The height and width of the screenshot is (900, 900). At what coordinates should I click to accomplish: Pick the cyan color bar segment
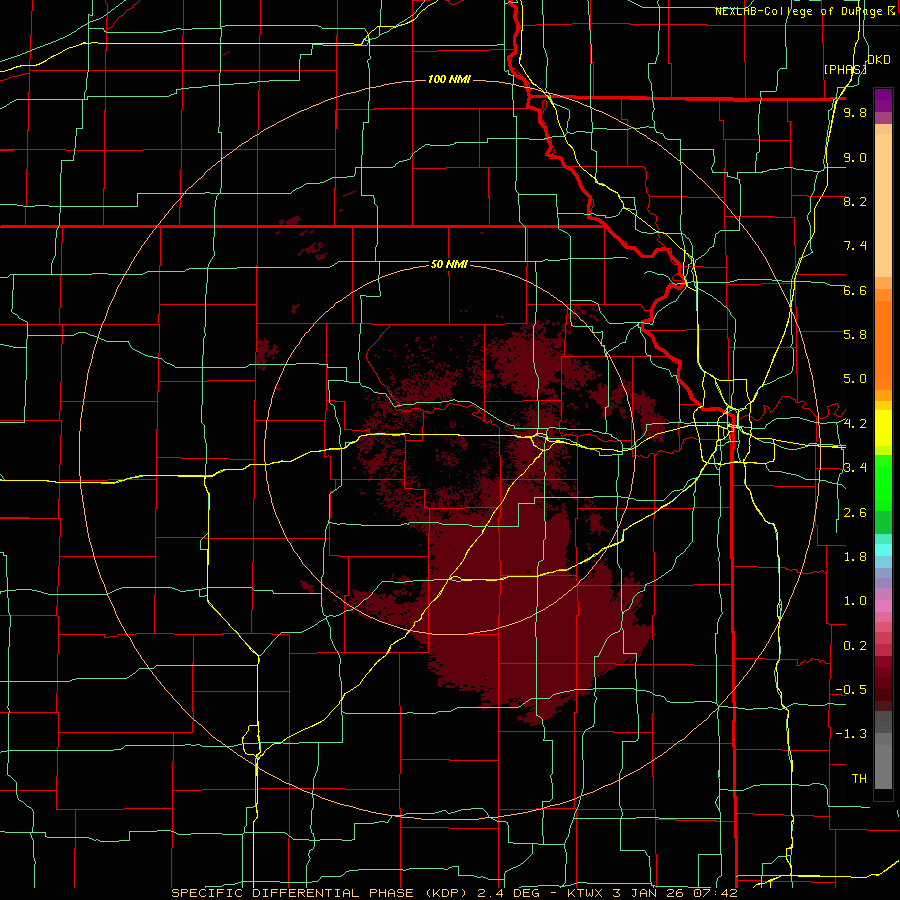pos(883,550)
